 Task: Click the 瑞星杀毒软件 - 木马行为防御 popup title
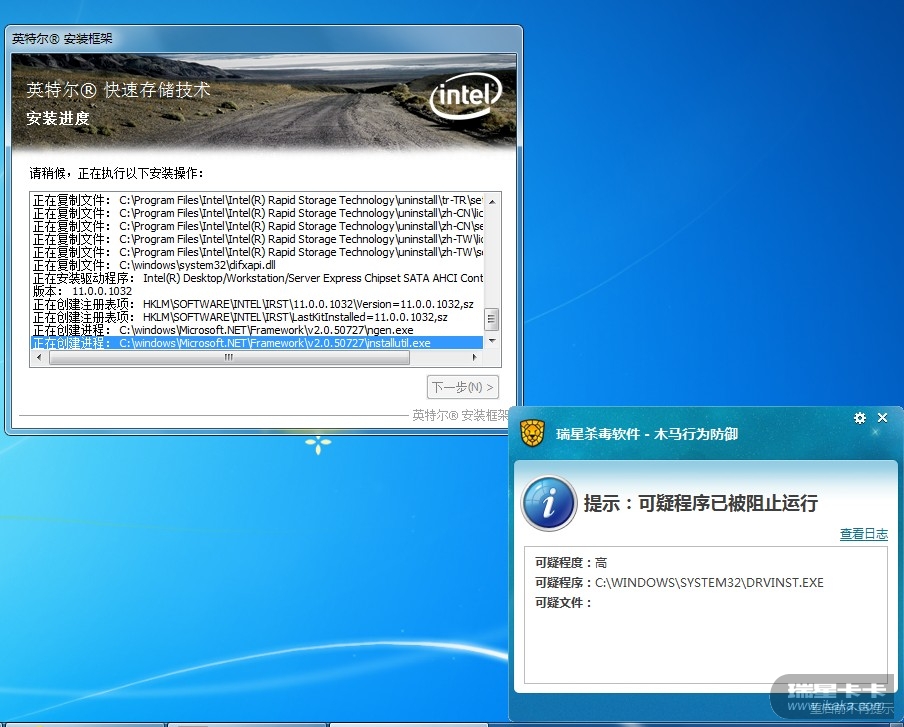647,434
